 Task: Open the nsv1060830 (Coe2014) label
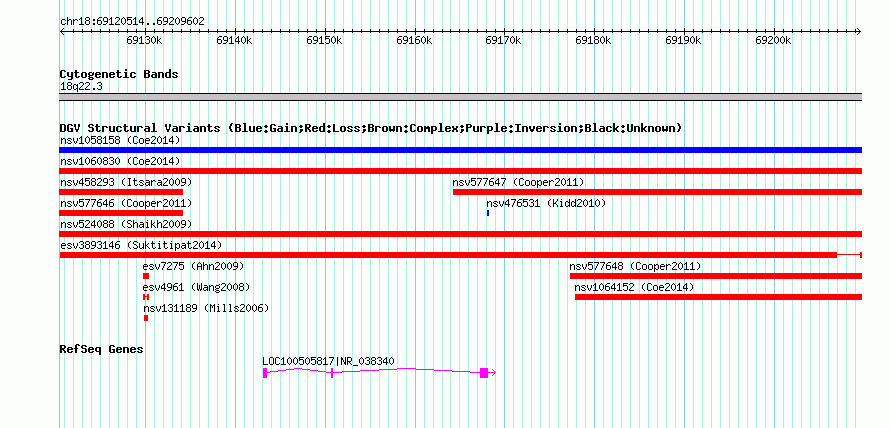120,162
